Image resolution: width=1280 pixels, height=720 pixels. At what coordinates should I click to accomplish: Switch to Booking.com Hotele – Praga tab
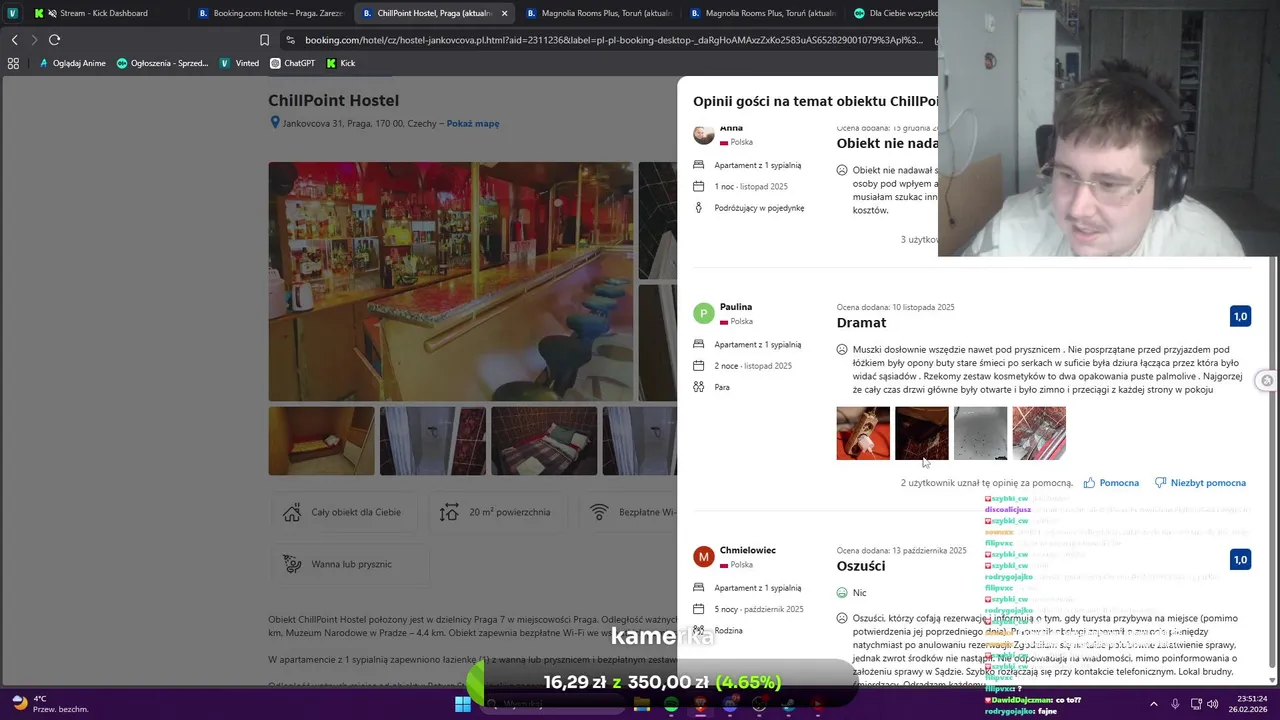point(270,13)
